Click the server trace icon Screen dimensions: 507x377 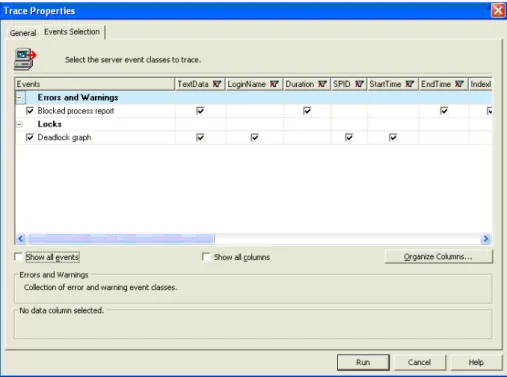[x=25, y=59]
